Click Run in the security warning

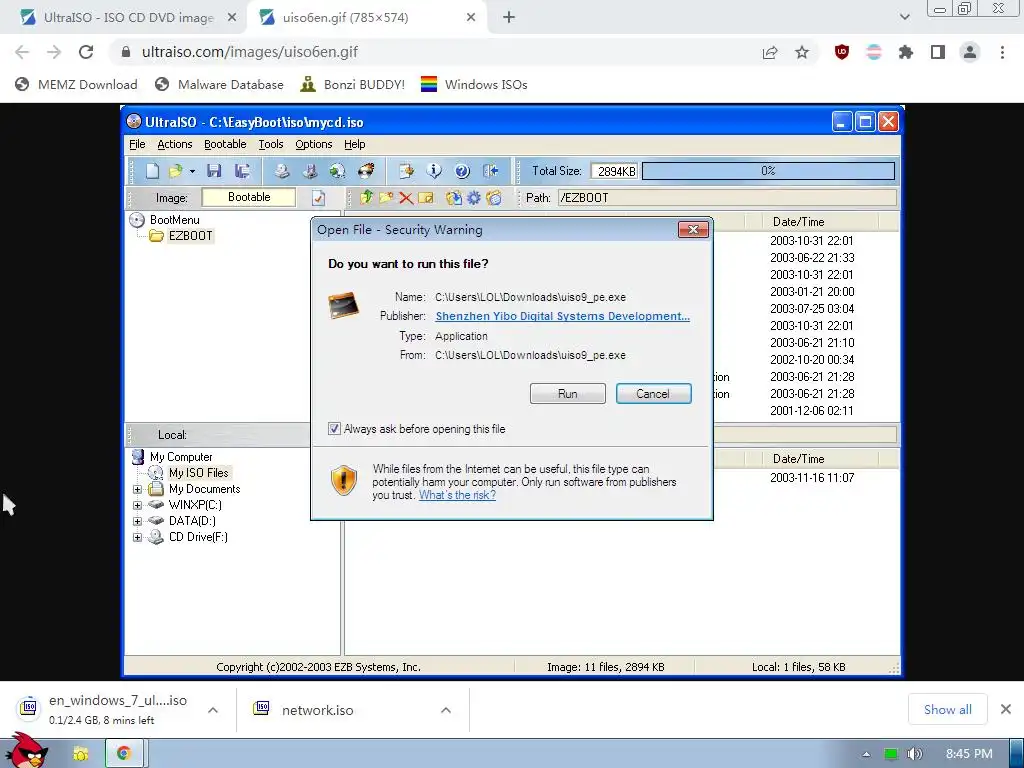pos(568,394)
